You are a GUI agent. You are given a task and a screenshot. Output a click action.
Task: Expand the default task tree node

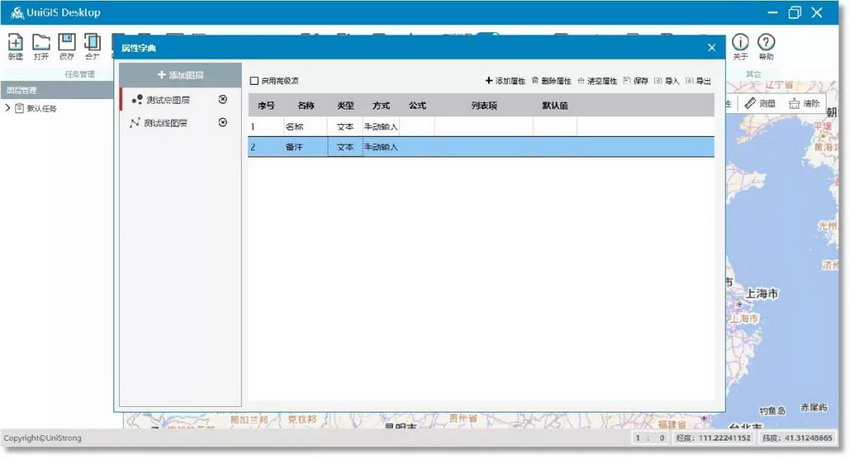[8, 108]
